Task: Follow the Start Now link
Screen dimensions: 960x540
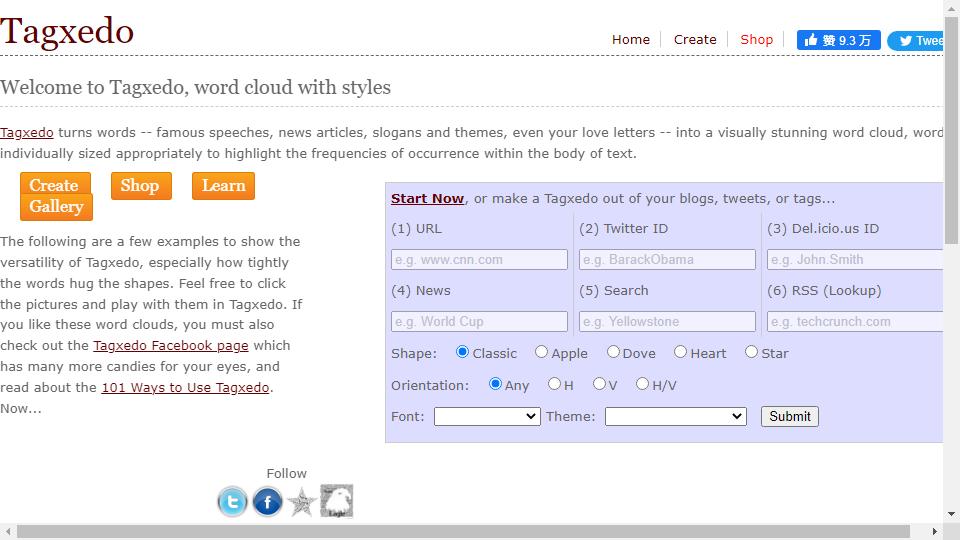Action: [x=427, y=199]
